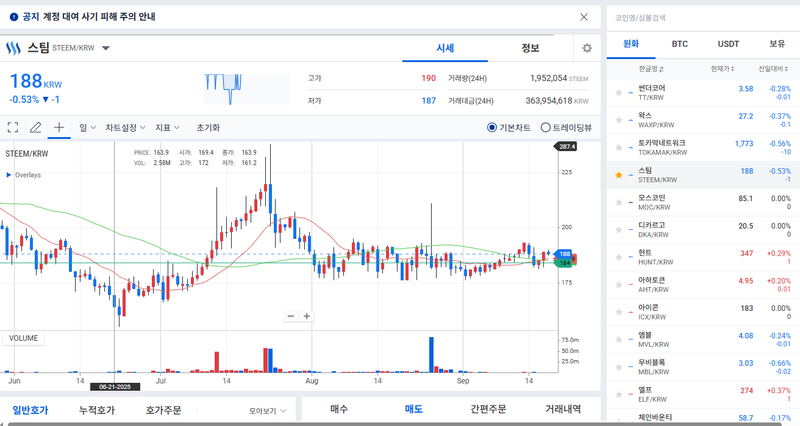
Task: Favorite the 디카르고 DKA/KRW star
Action: pyautogui.click(x=618, y=230)
